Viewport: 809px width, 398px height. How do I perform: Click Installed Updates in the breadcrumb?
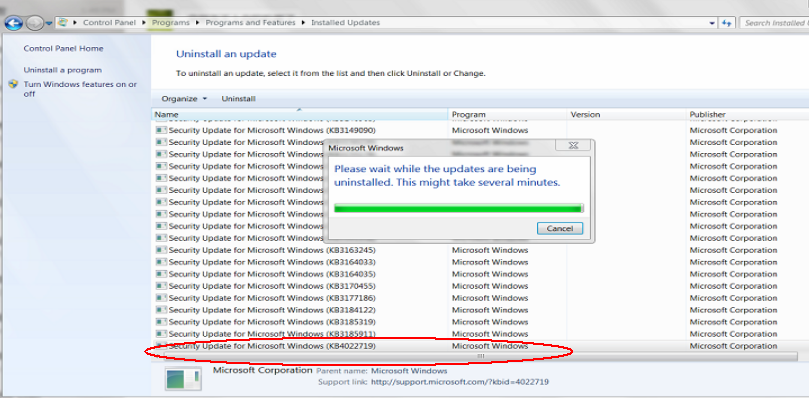pyautogui.click(x=345, y=23)
